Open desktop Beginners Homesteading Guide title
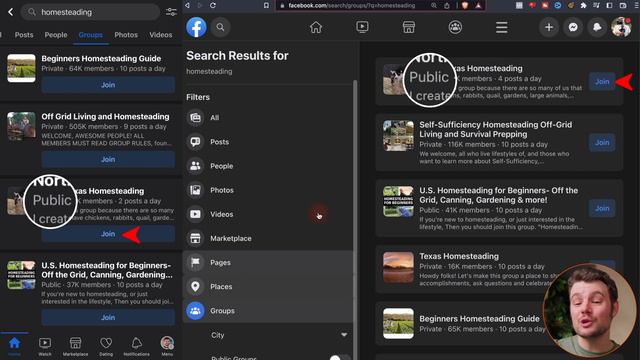Screen dimensions: 640x360 [479, 318]
